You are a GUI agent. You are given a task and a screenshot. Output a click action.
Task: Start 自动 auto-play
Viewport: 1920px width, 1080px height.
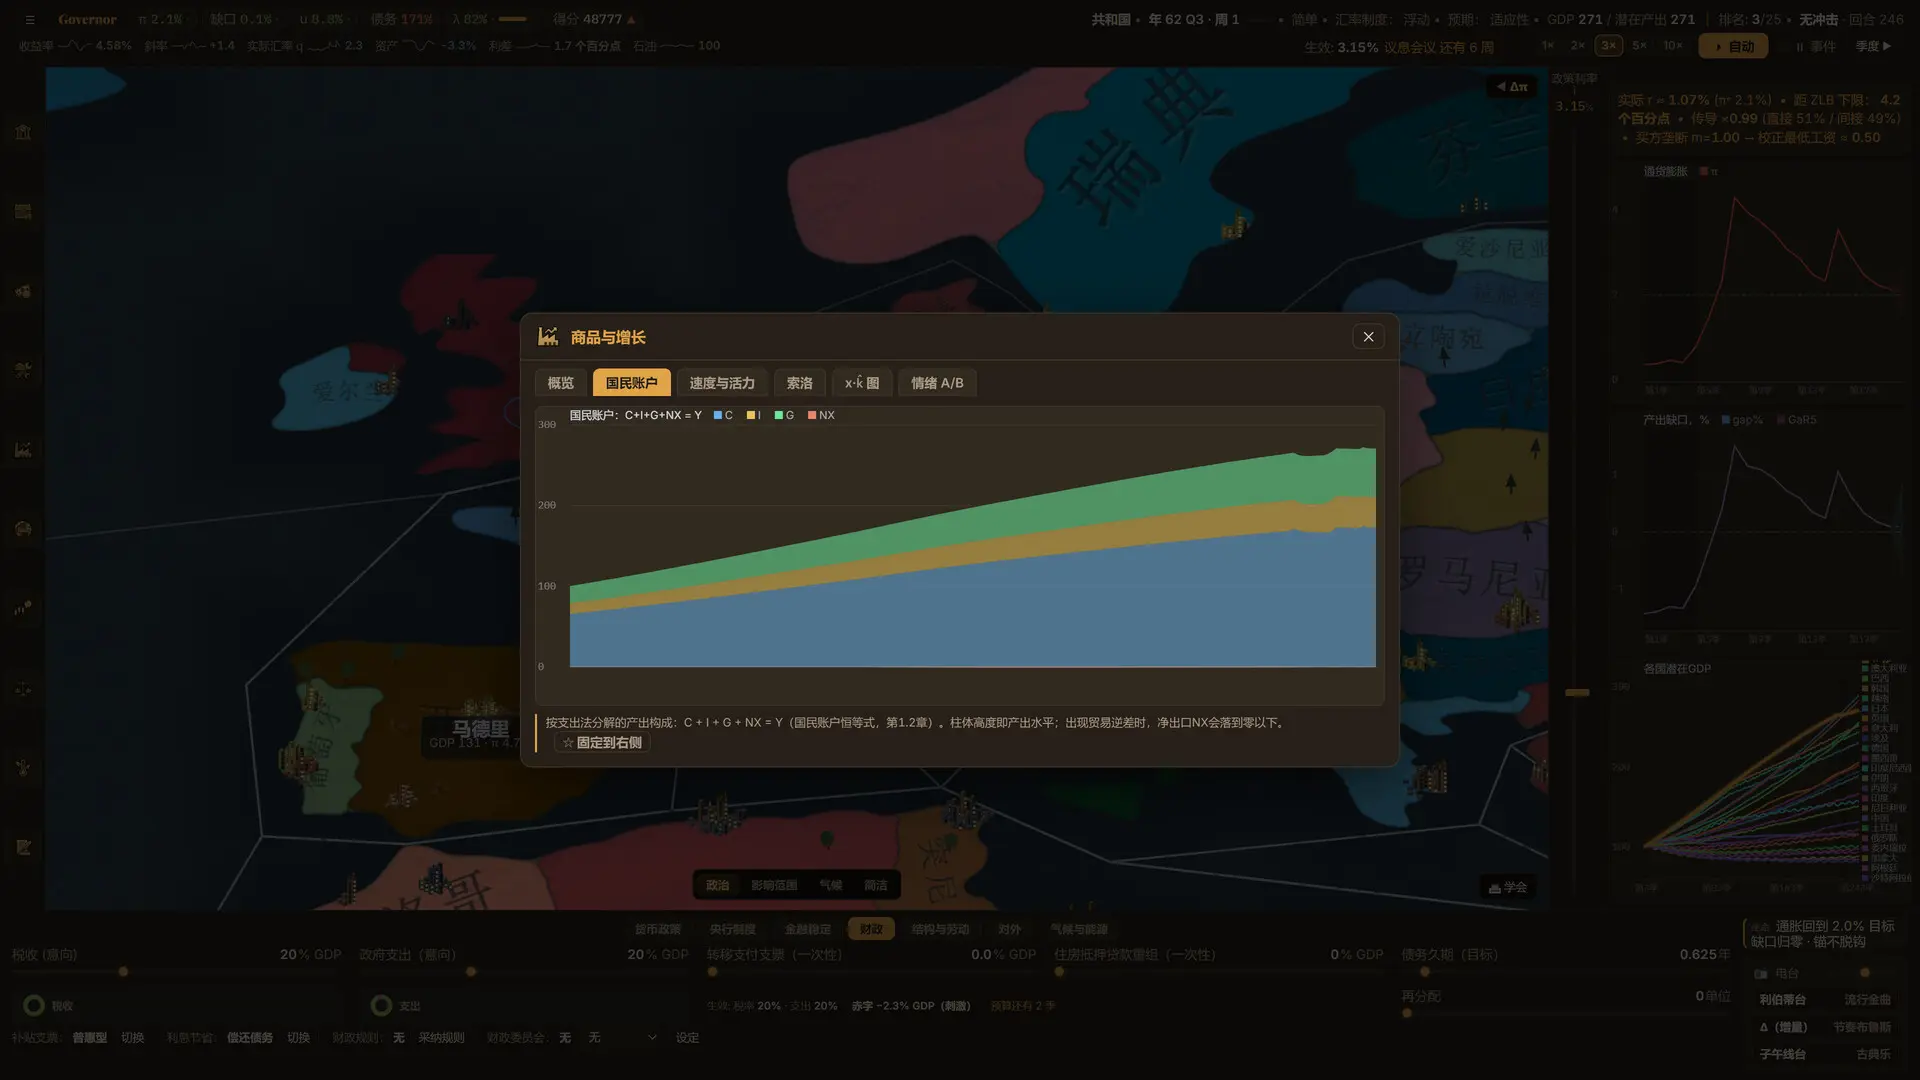[x=1734, y=46]
